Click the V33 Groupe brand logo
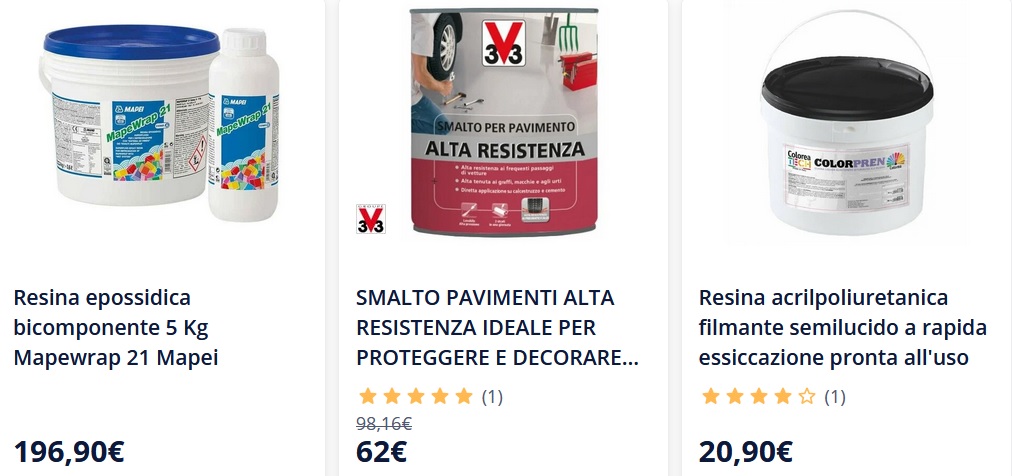1012x476 pixels. coord(370,218)
